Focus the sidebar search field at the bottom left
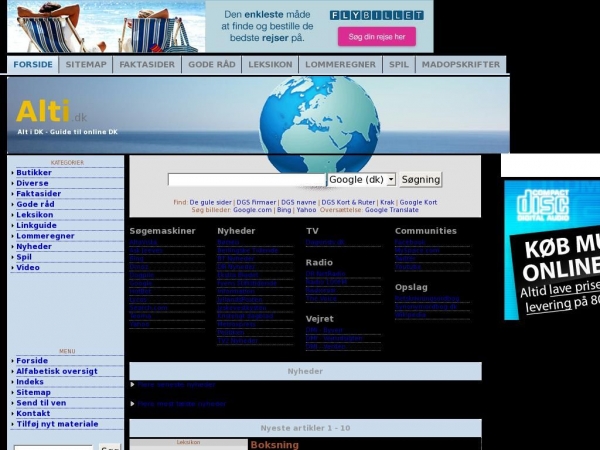The width and height of the screenshot is (600, 450). 53,448
